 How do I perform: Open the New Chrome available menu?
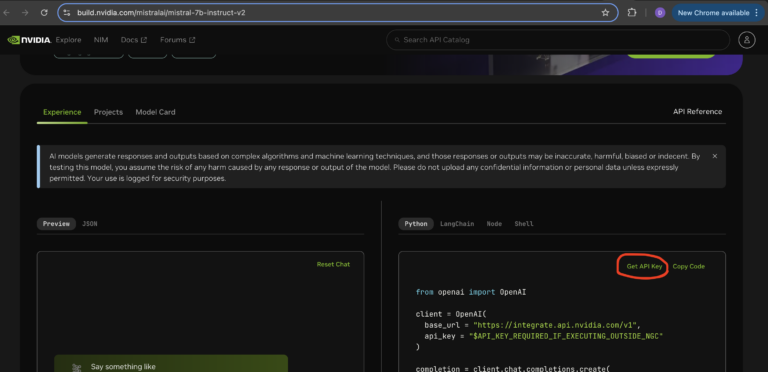point(719,13)
